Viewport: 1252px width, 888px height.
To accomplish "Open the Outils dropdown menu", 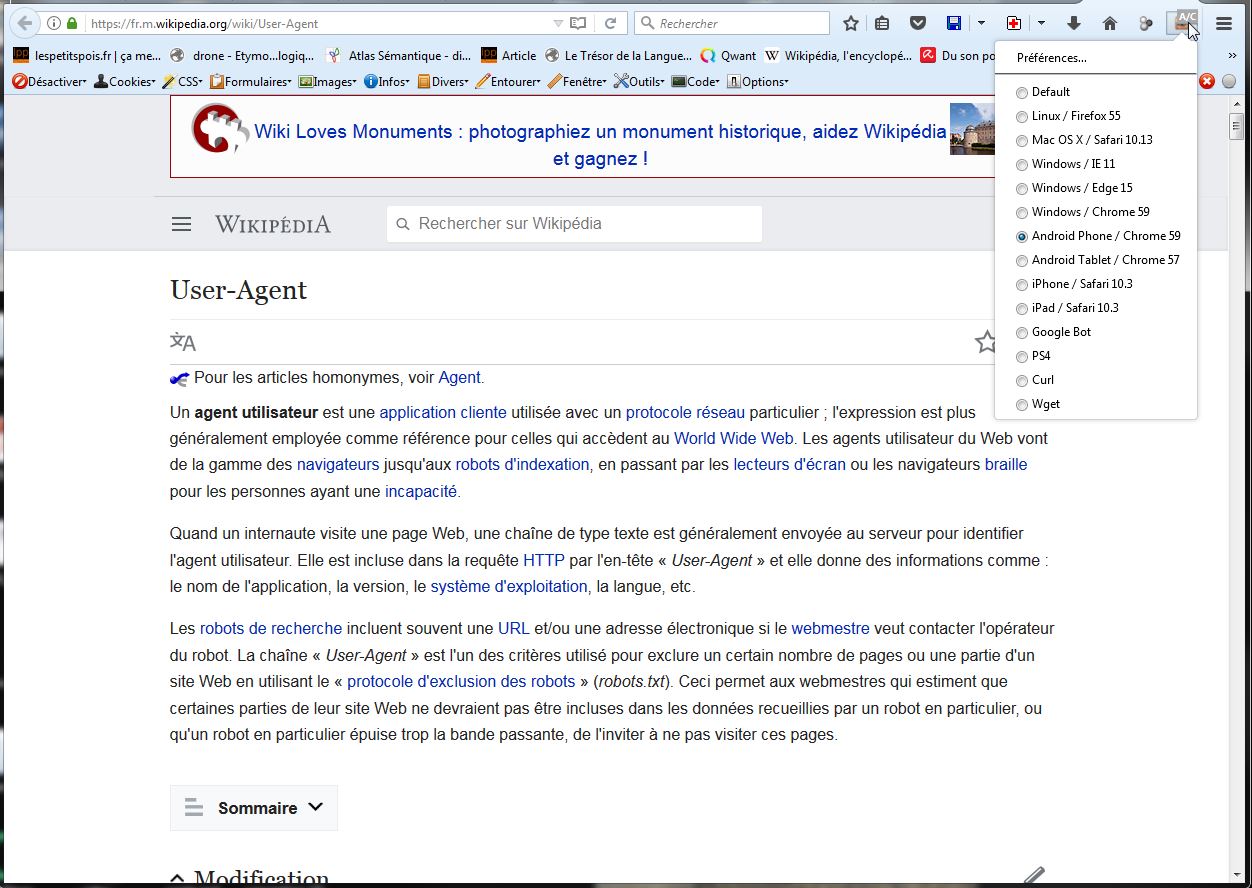I will [640, 82].
